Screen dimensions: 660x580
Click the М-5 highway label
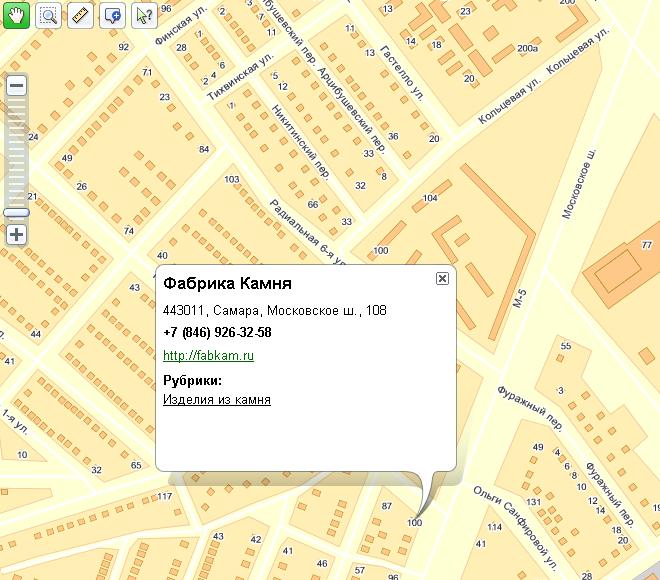pos(520,298)
